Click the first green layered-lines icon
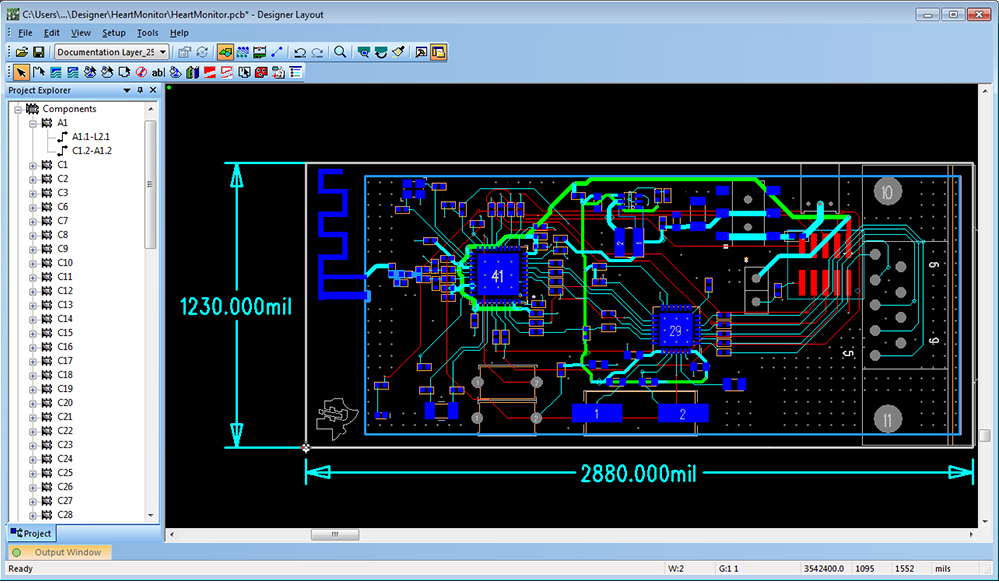The height and width of the screenshot is (583, 999). [x=55, y=72]
